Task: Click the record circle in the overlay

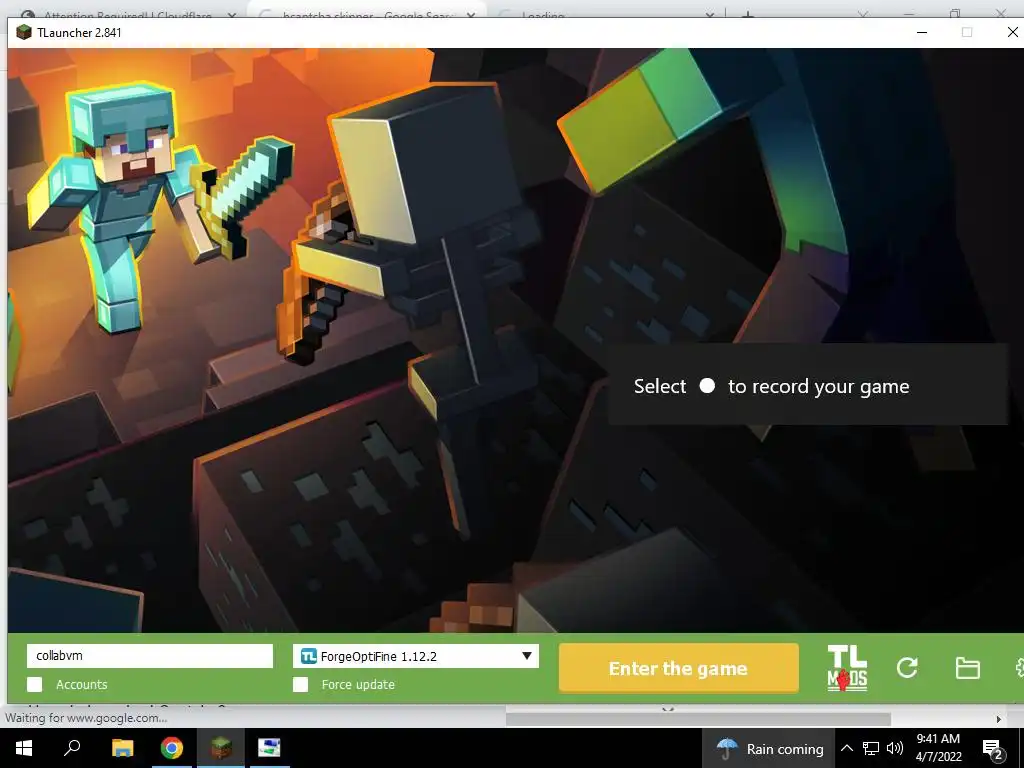Action: 707,385
